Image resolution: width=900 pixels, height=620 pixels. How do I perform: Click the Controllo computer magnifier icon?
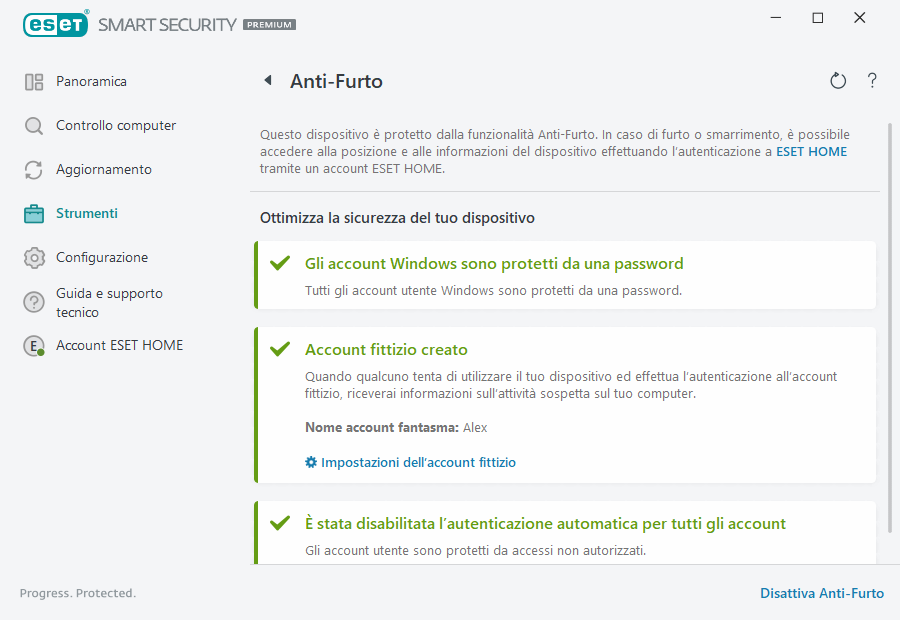click(x=34, y=125)
